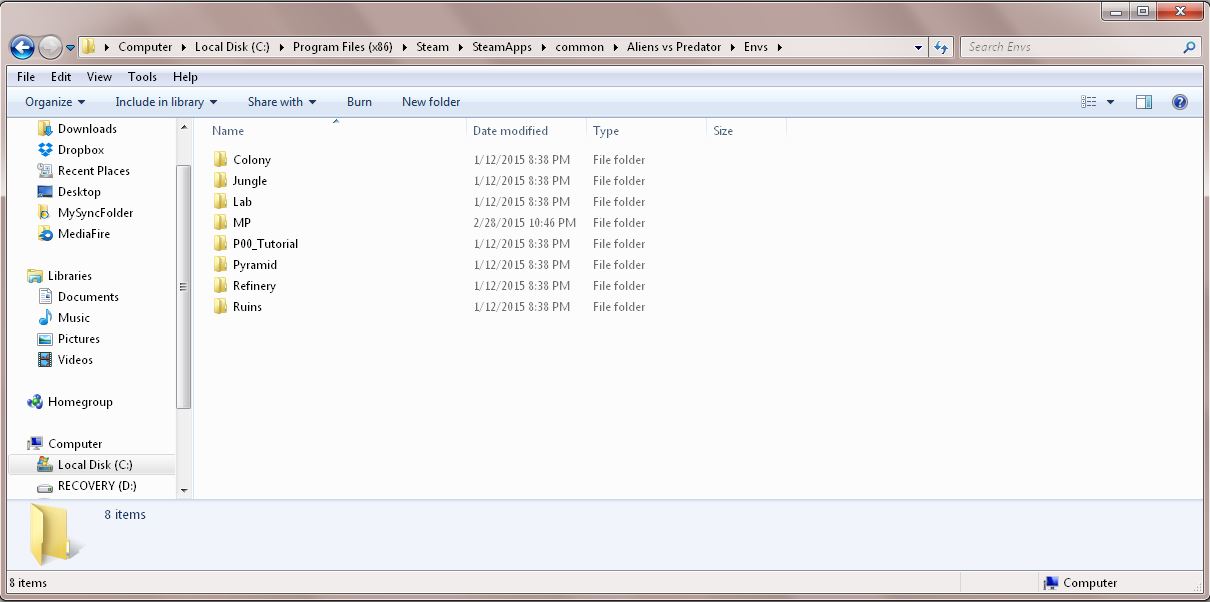
Task: Click Program Files (x86) in address breadcrumb
Action: click(x=343, y=47)
